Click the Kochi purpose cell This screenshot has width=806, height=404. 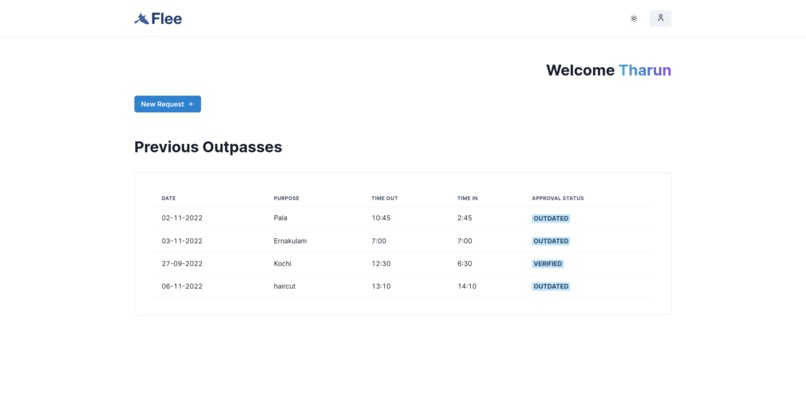pos(283,263)
